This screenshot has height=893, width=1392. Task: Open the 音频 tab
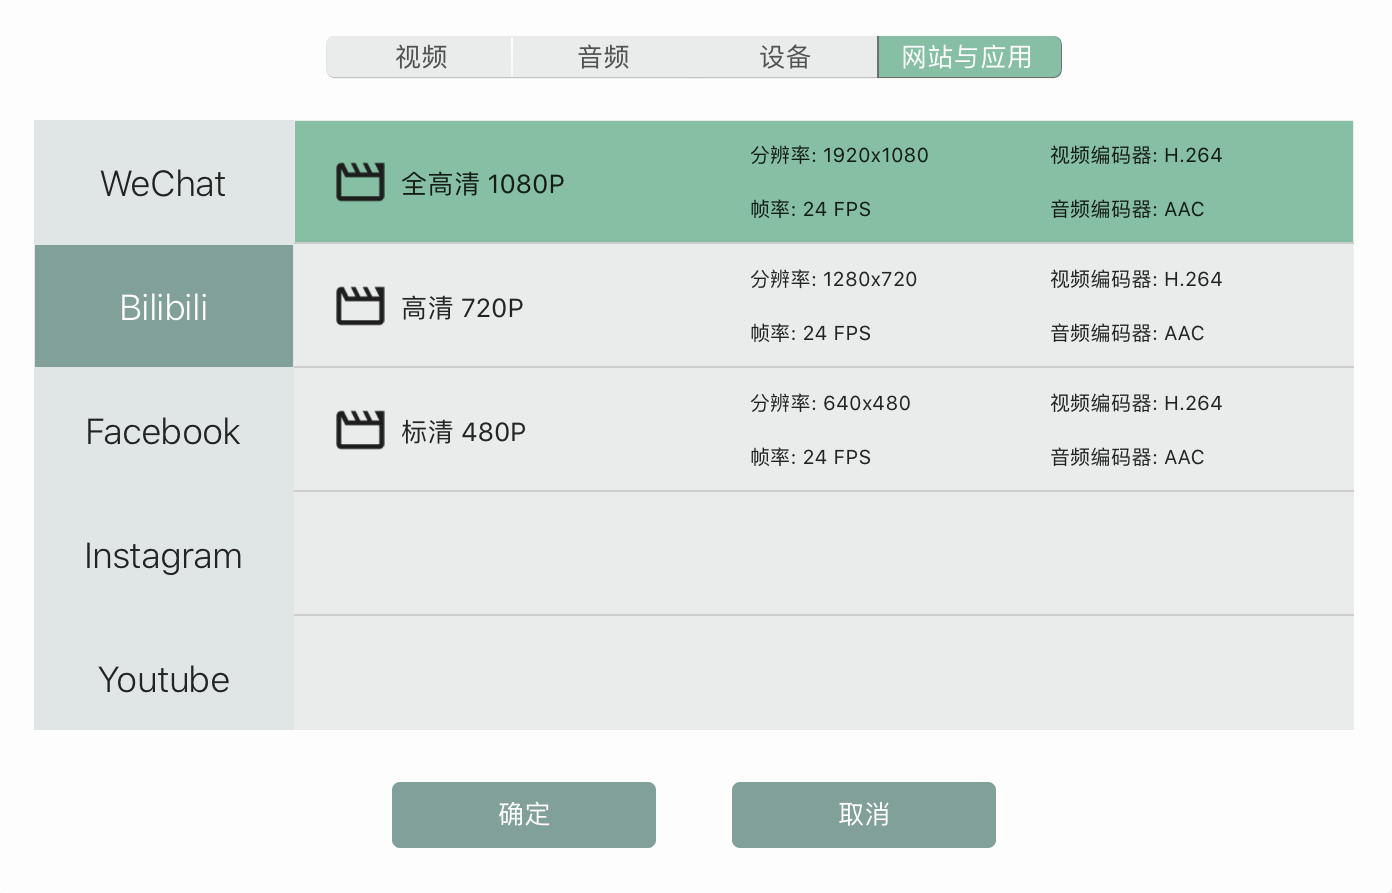tap(603, 57)
